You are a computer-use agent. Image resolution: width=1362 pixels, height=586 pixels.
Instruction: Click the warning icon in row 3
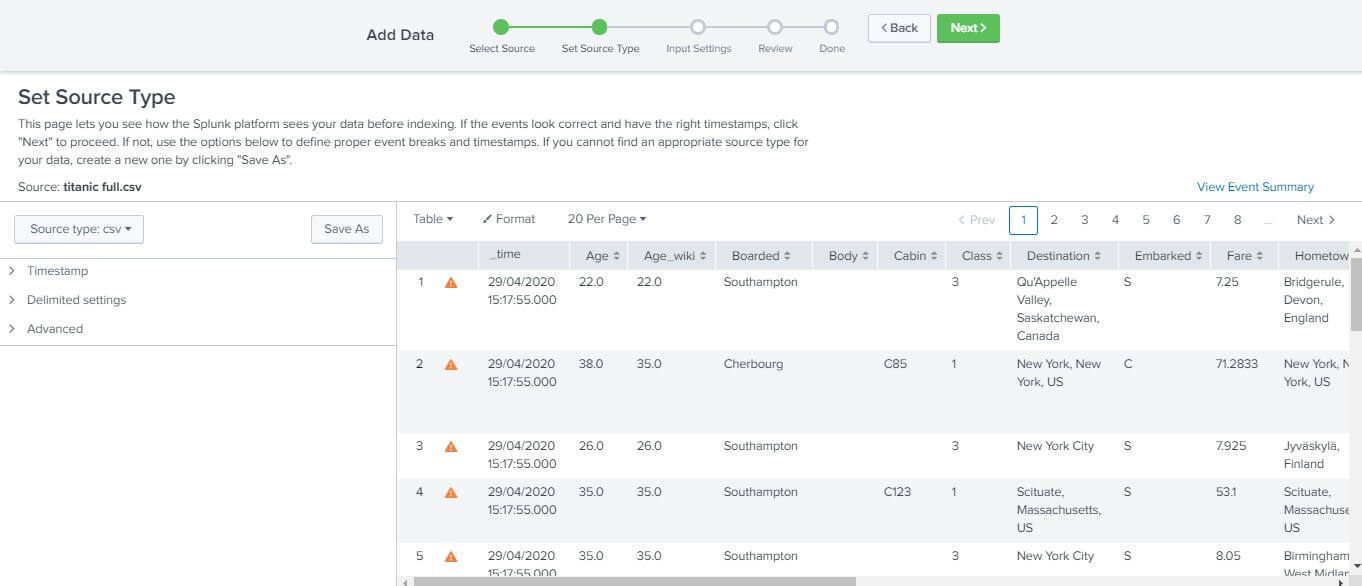(451, 447)
